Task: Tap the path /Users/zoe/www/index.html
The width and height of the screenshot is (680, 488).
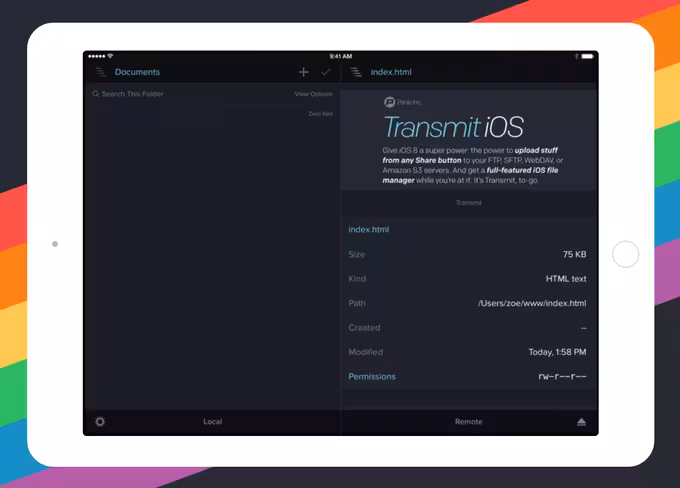Action: pyautogui.click(x=532, y=303)
